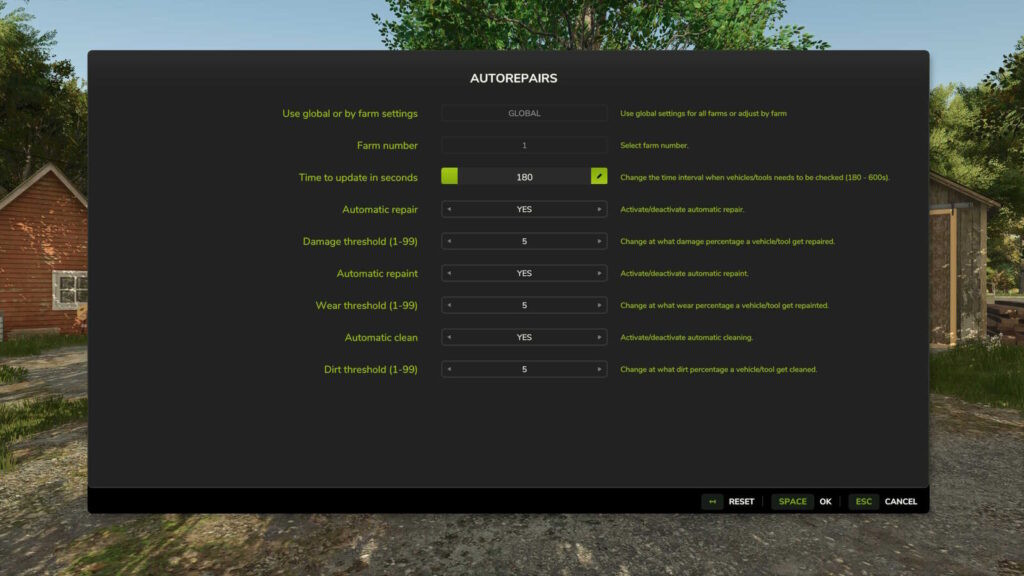Toggle Automatic repair YES value
Image resolution: width=1024 pixels, height=576 pixels.
524,209
